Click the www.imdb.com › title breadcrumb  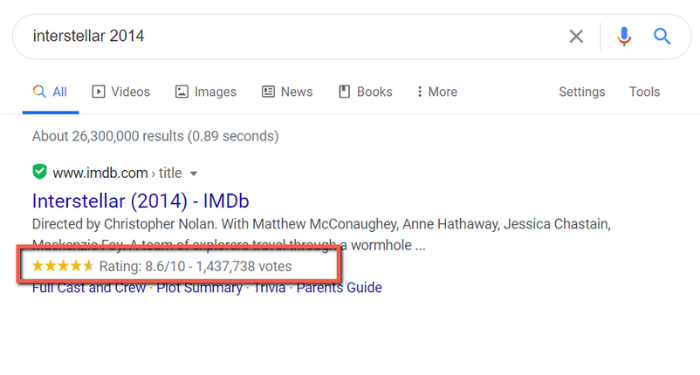tap(117, 173)
